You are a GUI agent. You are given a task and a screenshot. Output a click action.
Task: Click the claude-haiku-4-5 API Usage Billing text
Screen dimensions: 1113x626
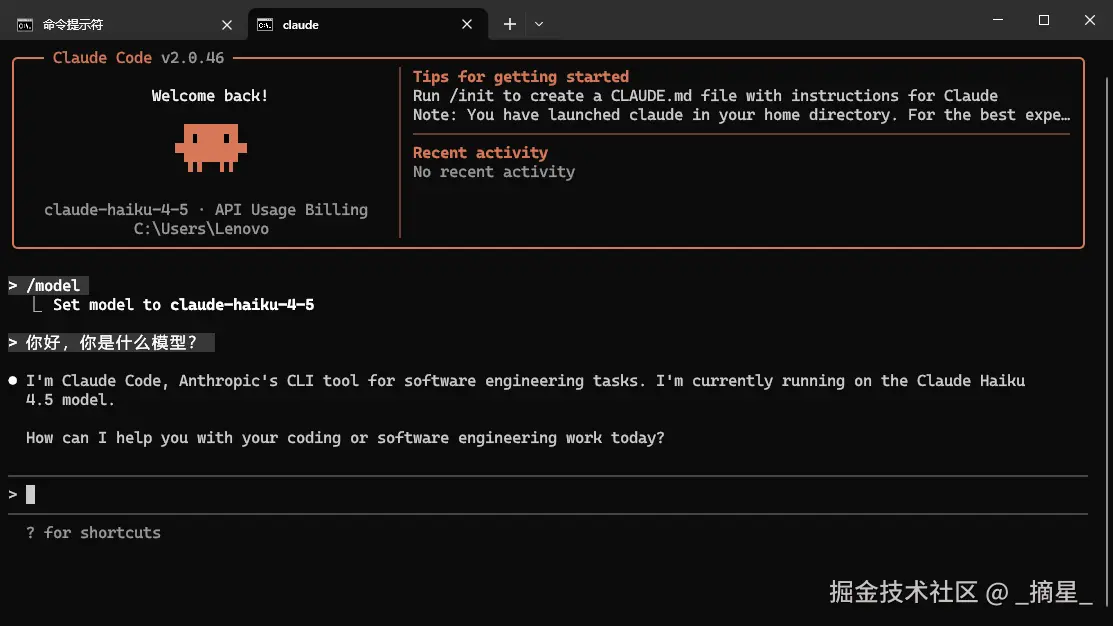tap(206, 210)
